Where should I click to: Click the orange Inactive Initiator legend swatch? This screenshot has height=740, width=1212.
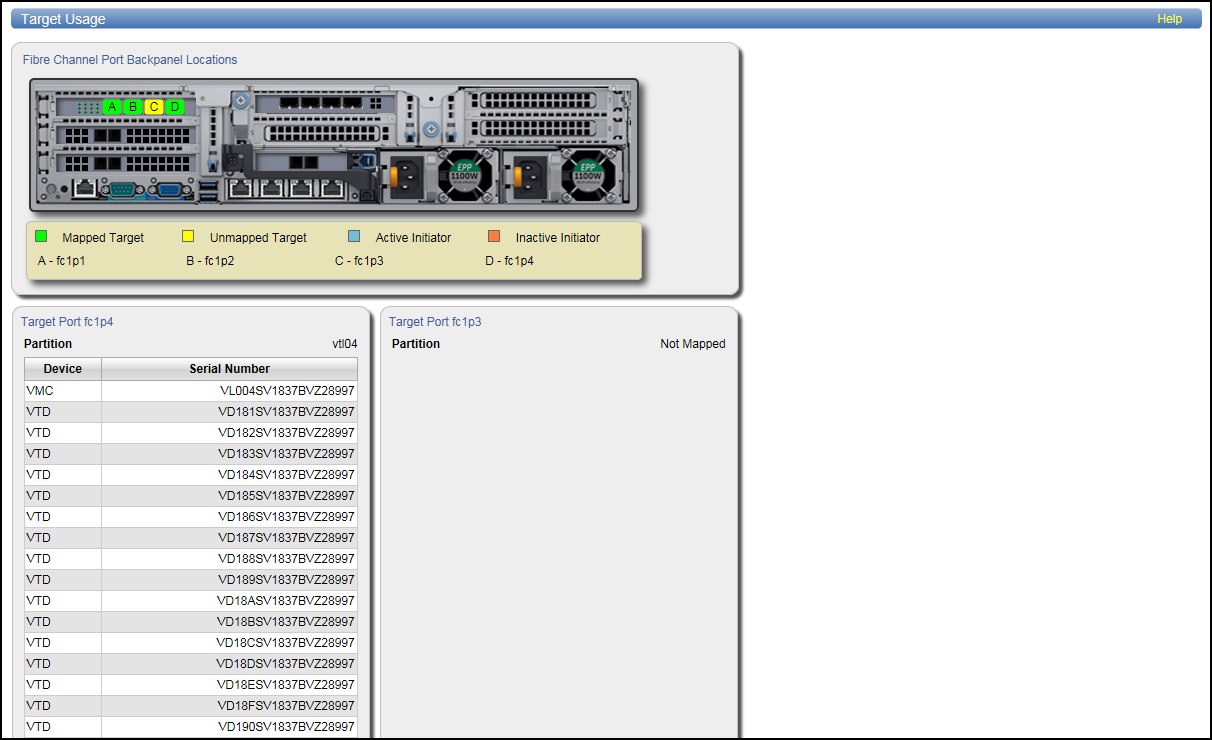(x=494, y=237)
